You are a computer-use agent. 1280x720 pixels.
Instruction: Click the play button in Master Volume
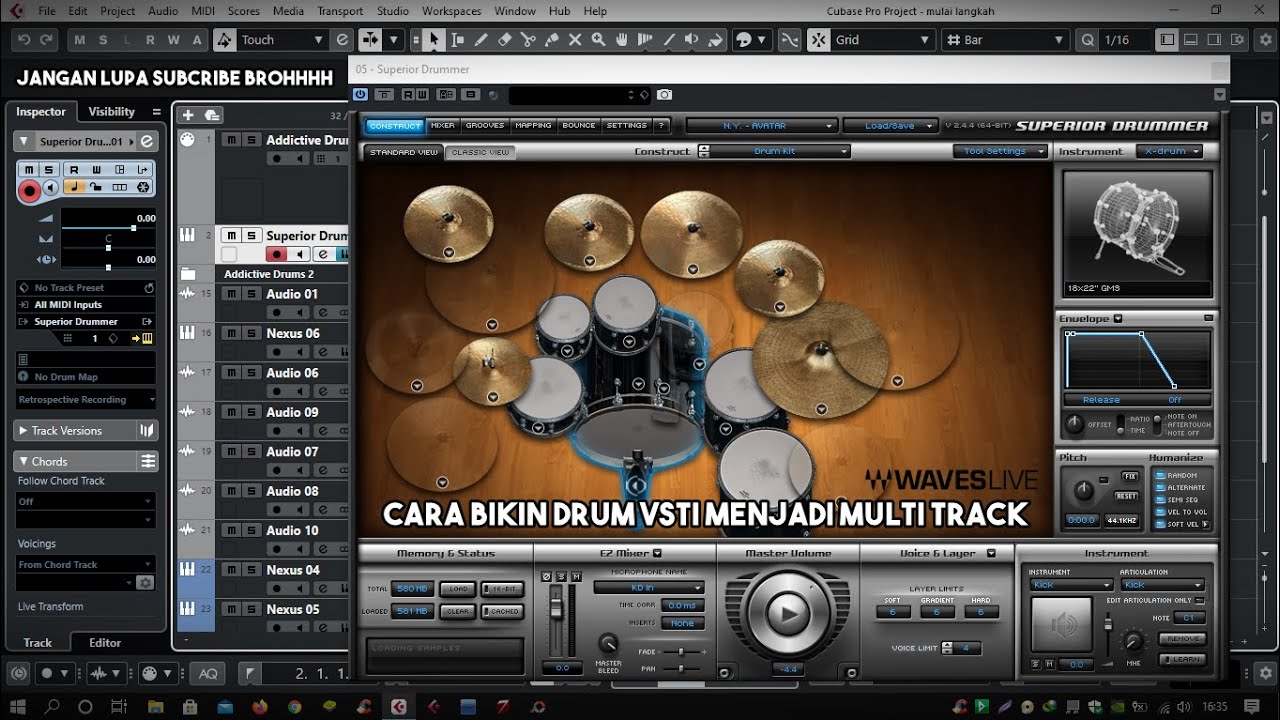click(787, 614)
